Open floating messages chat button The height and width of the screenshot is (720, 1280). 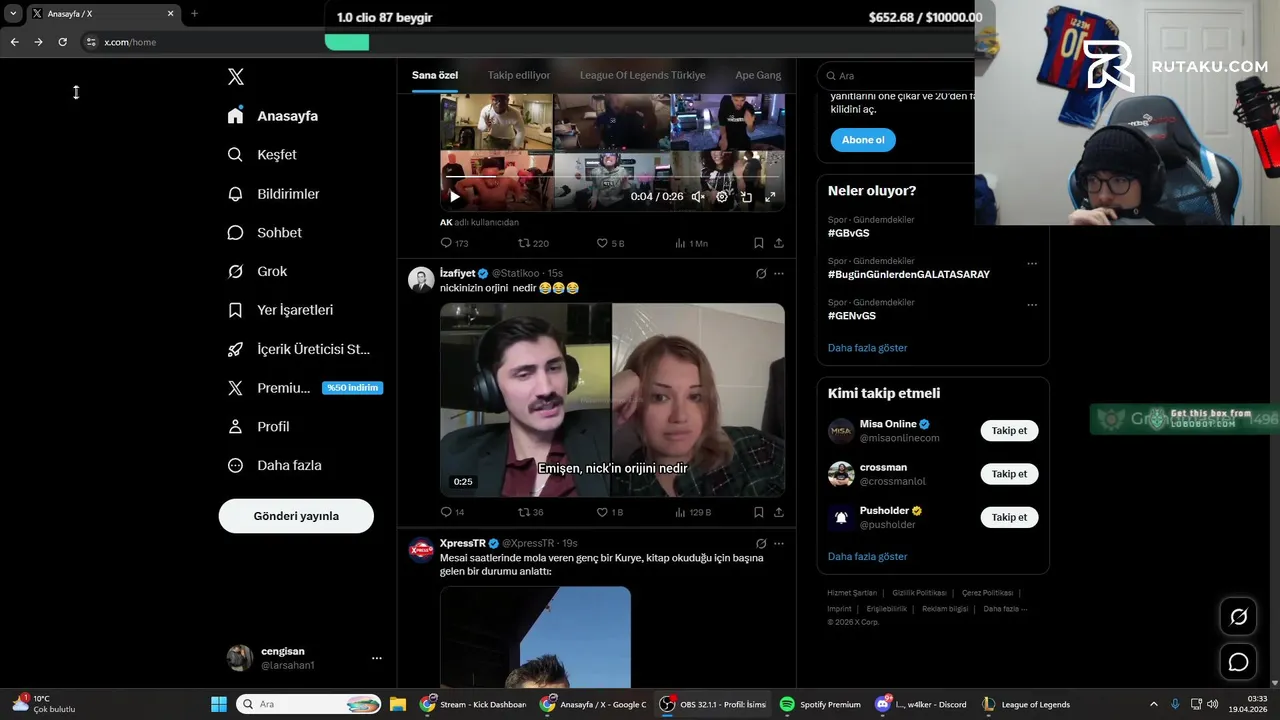click(x=1238, y=662)
